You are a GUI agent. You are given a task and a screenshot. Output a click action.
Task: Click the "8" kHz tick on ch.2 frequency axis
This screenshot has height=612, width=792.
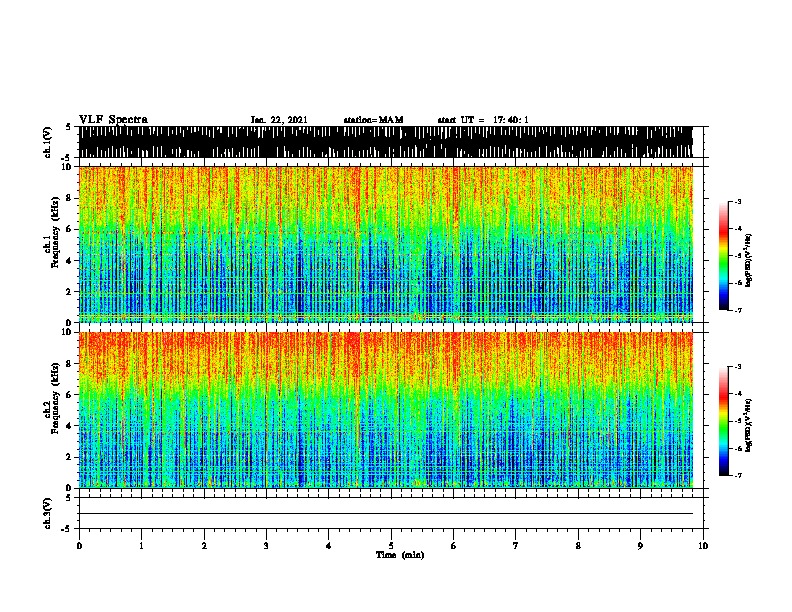pos(70,364)
